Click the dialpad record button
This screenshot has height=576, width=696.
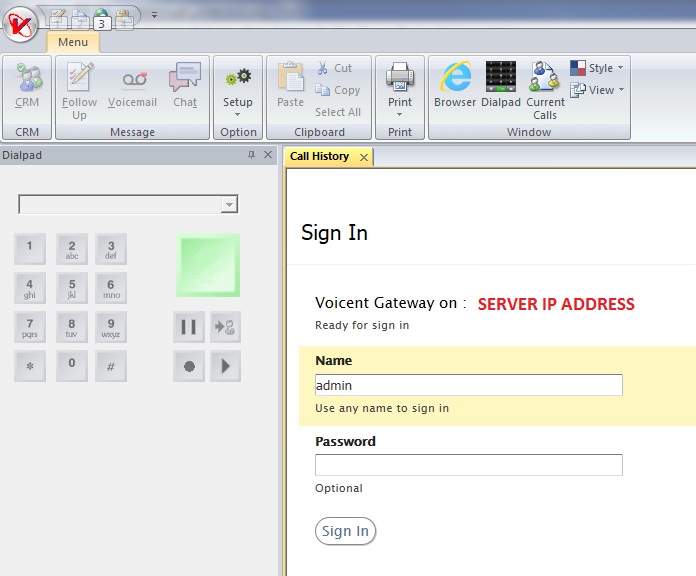pos(189,366)
